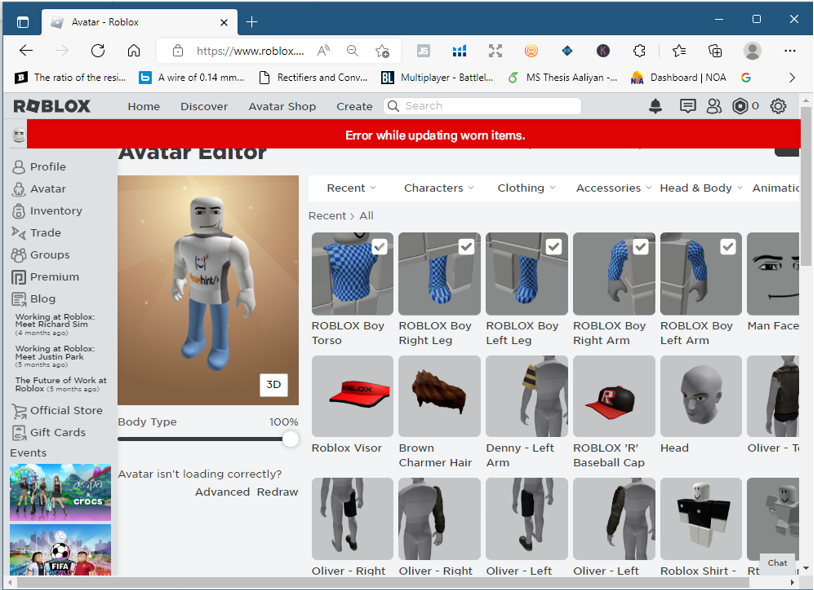Toggle the 3D avatar view button
Viewport: 814px width, 590px height.
pos(274,385)
